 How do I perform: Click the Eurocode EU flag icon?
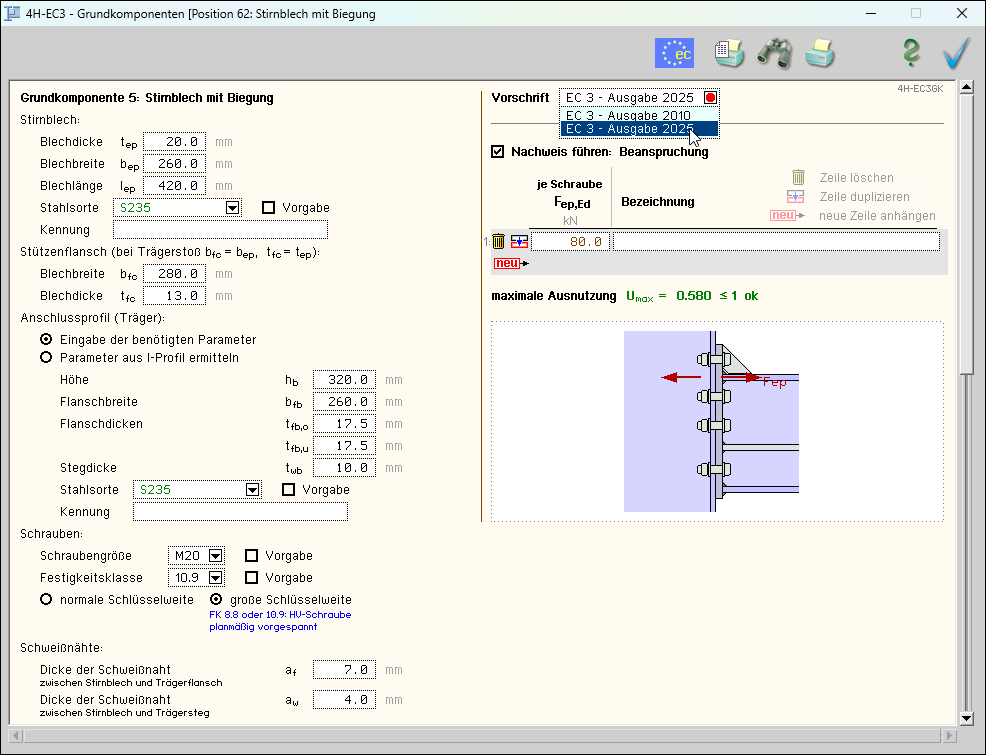[x=674, y=53]
